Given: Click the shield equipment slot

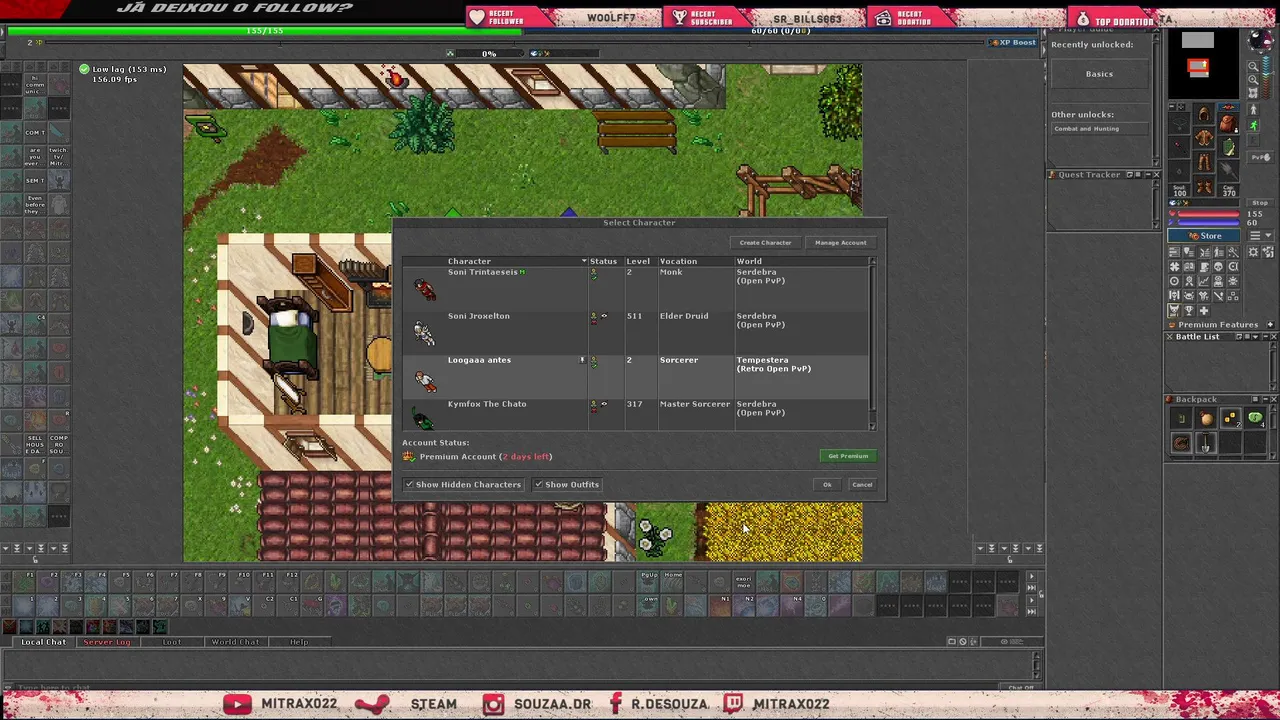Looking at the screenshot, I should [1229, 148].
